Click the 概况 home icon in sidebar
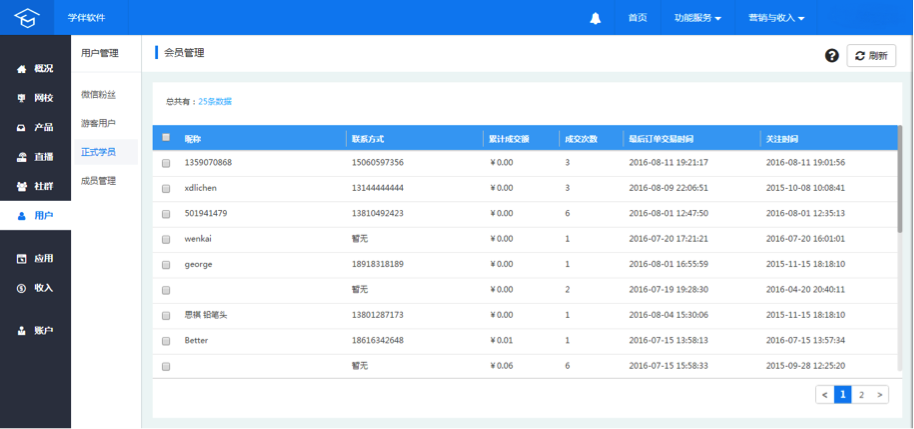 [x=22, y=69]
